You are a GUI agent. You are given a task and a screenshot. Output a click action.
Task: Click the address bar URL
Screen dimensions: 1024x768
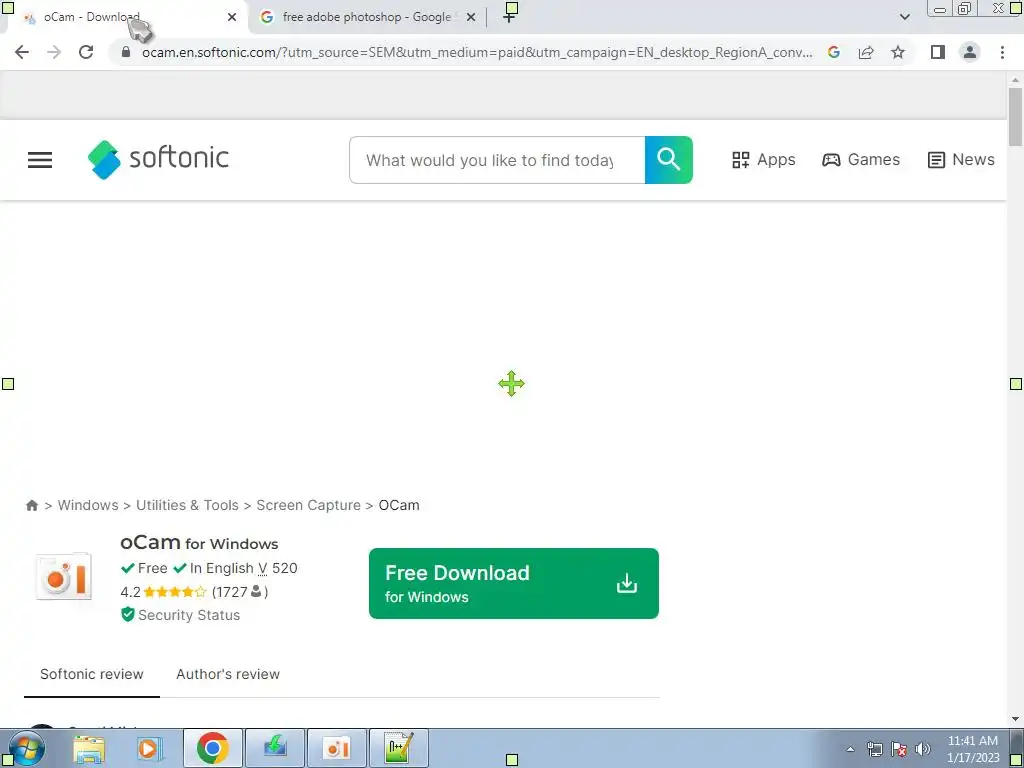point(477,52)
